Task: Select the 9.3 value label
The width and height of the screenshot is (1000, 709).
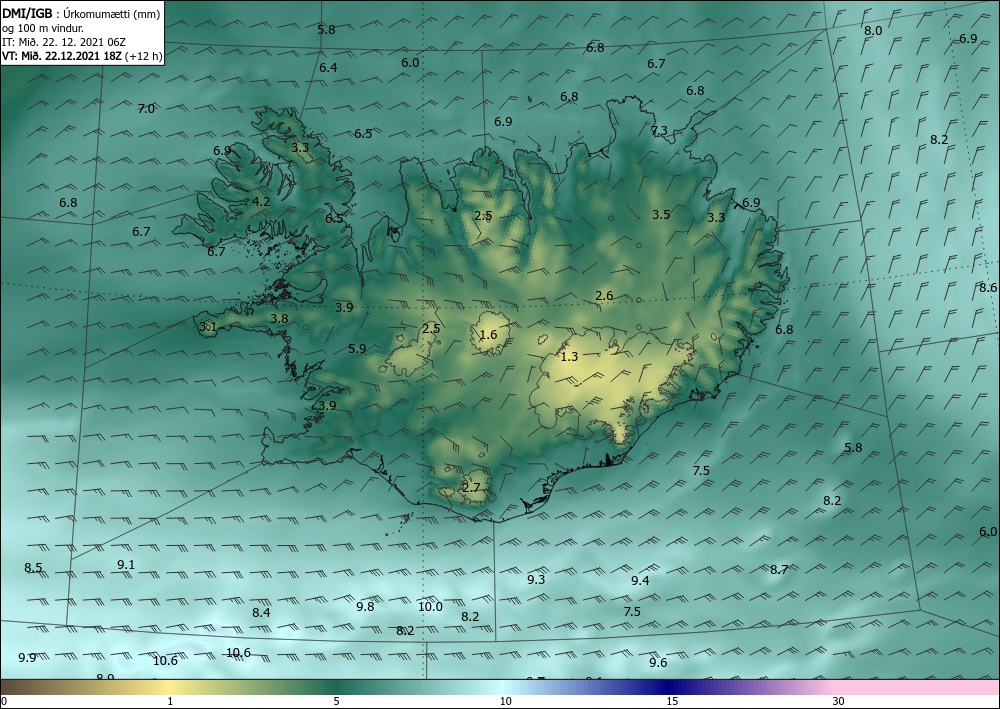Action: (536, 580)
